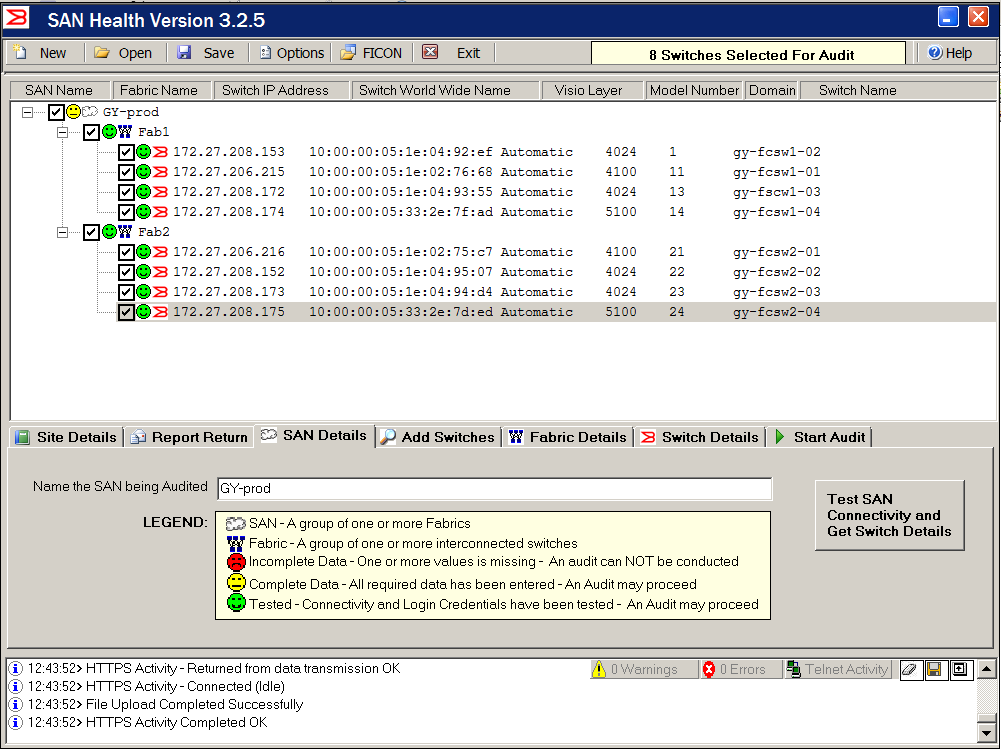Click the Brocade logo in title bar
The height and width of the screenshot is (749, 1001).
[x=17, y=18]
